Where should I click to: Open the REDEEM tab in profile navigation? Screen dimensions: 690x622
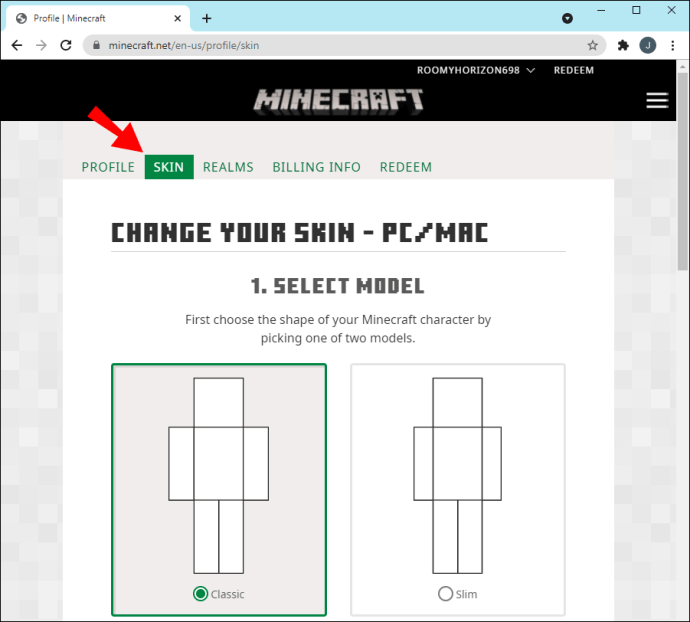[x=406, y=167]
